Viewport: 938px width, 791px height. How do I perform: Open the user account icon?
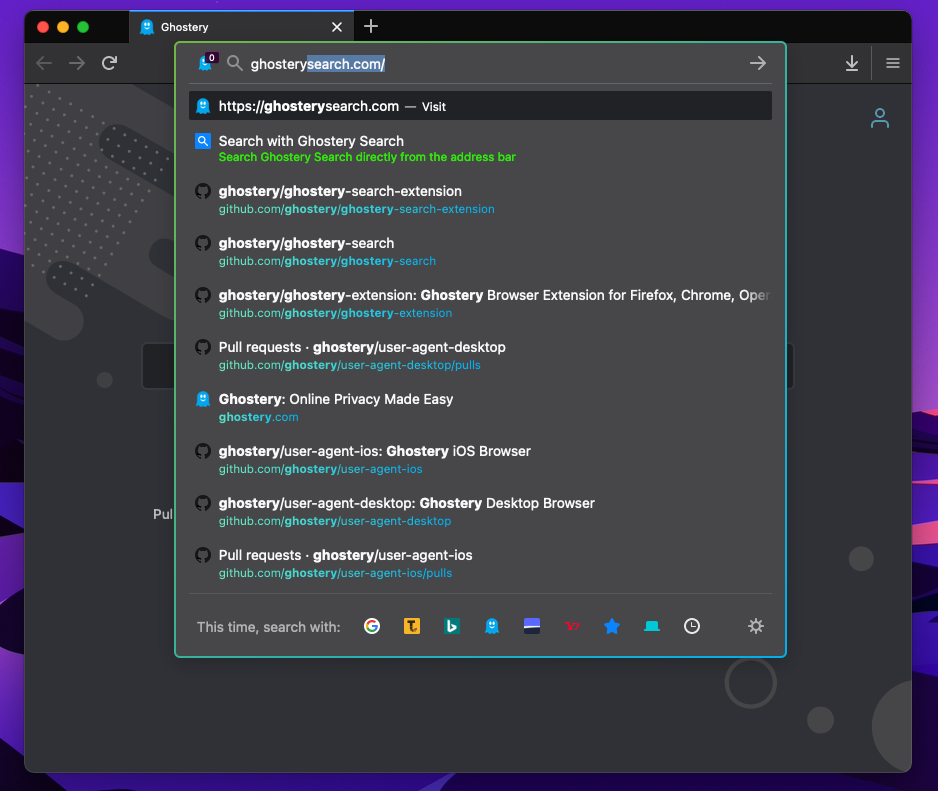879,118
